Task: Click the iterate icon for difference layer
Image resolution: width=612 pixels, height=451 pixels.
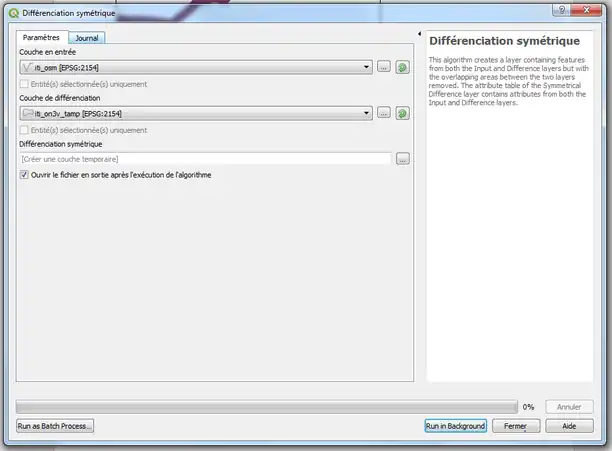Action: coord(402,113)
